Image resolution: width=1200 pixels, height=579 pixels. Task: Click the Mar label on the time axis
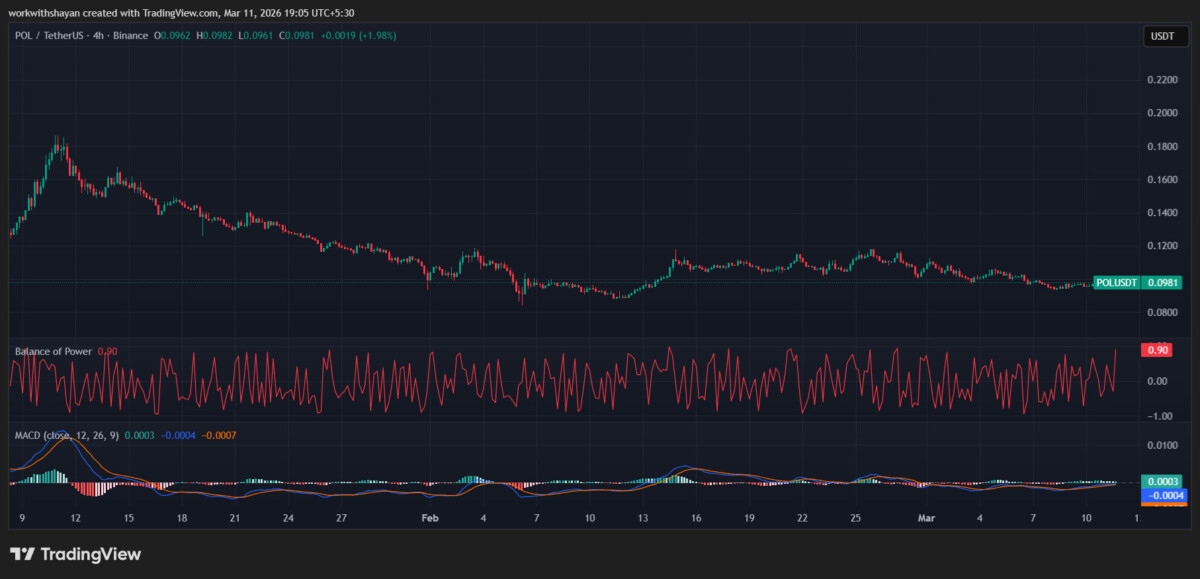pos(927,518)
